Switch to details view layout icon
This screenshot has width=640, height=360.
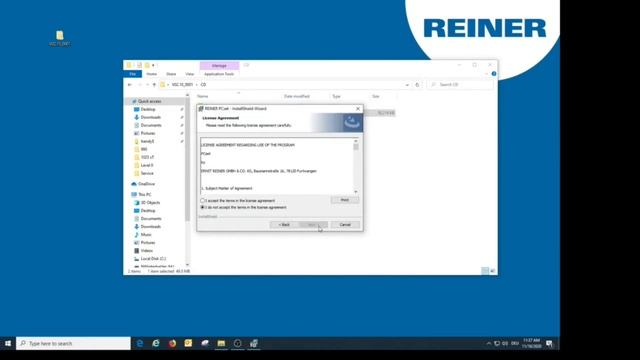[x=485, y=271]
